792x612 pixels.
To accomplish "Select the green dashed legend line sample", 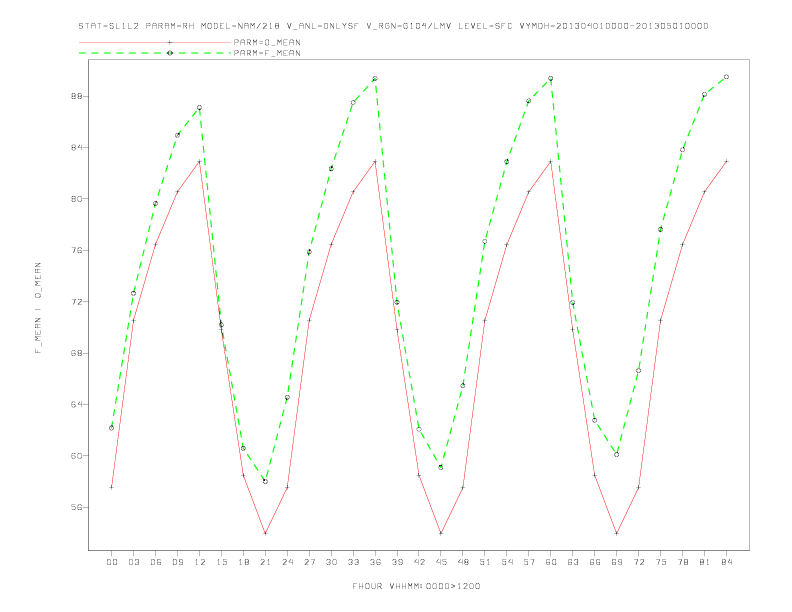I will pyautogui.click(x=155, y=53).
